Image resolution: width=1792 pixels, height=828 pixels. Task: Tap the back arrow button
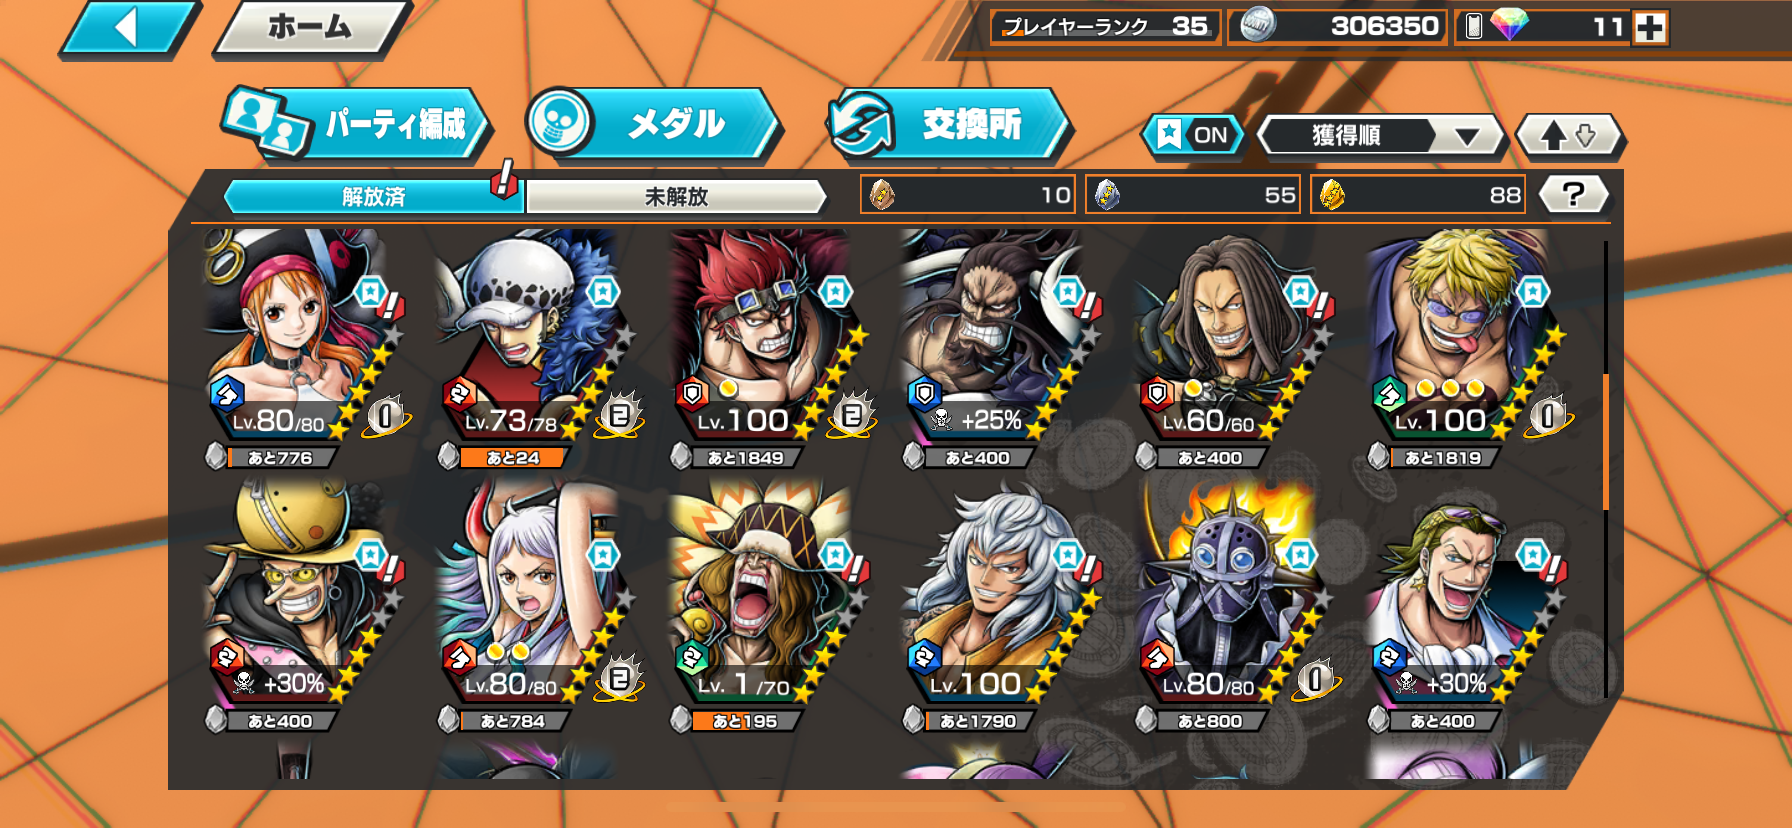pos(130,27)
